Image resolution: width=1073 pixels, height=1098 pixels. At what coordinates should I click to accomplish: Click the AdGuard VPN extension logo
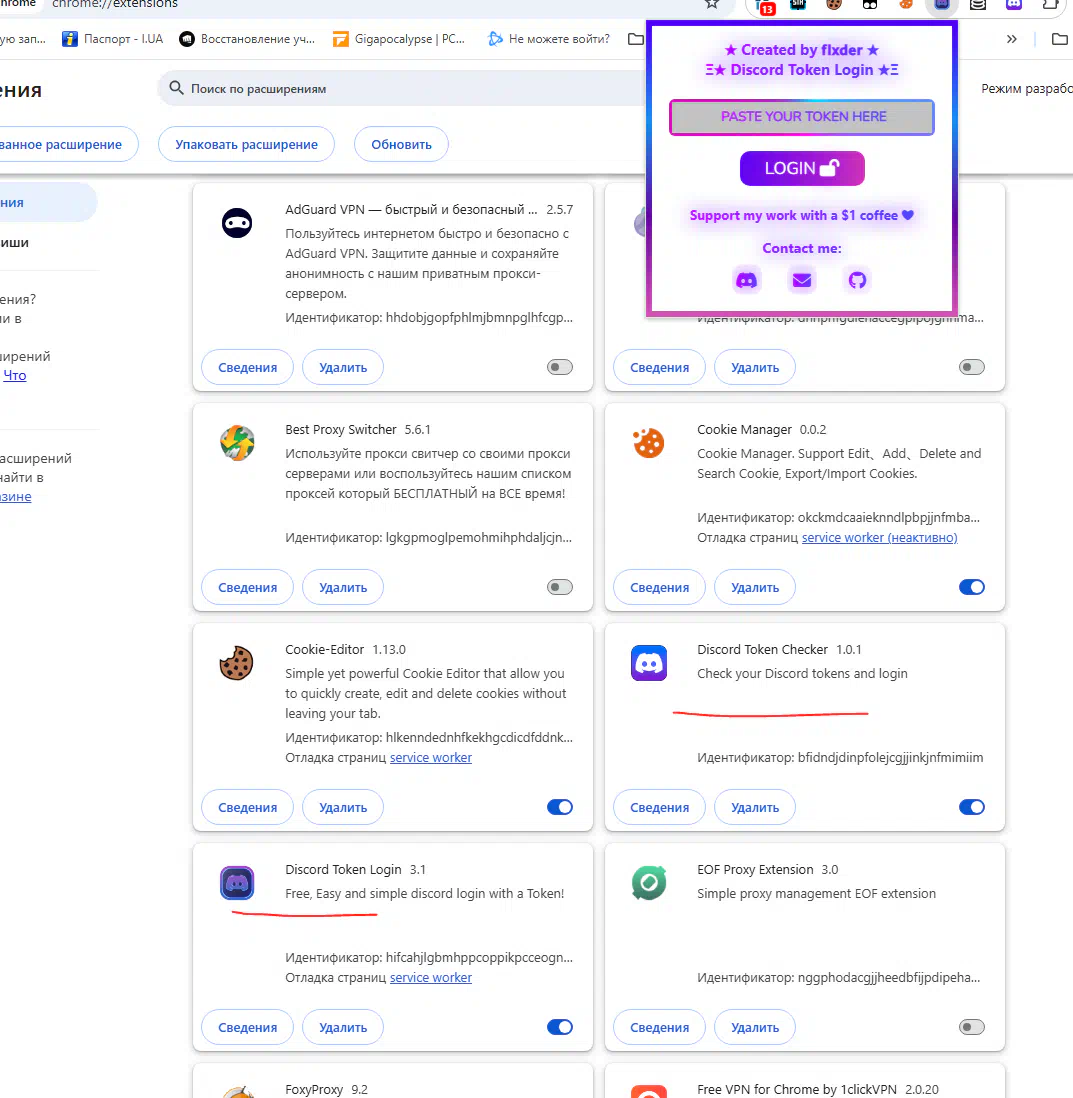coord(237,223)
